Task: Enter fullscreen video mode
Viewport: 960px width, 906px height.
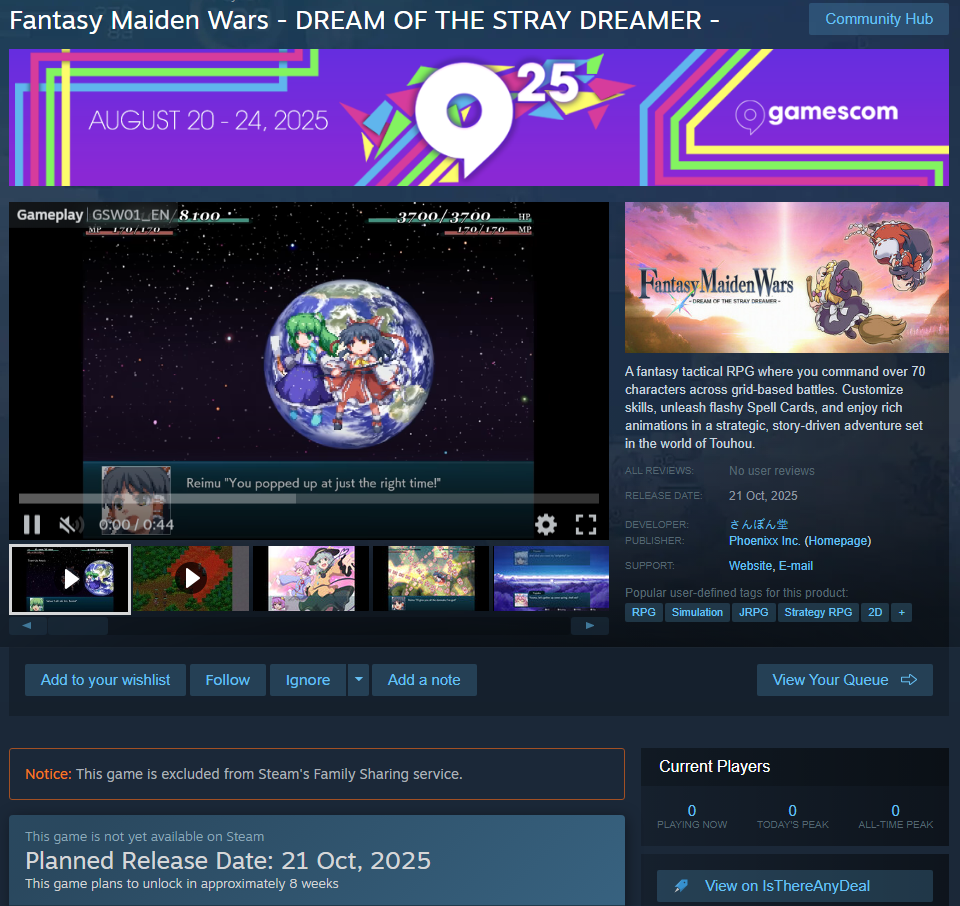Action: coord(586,525)
